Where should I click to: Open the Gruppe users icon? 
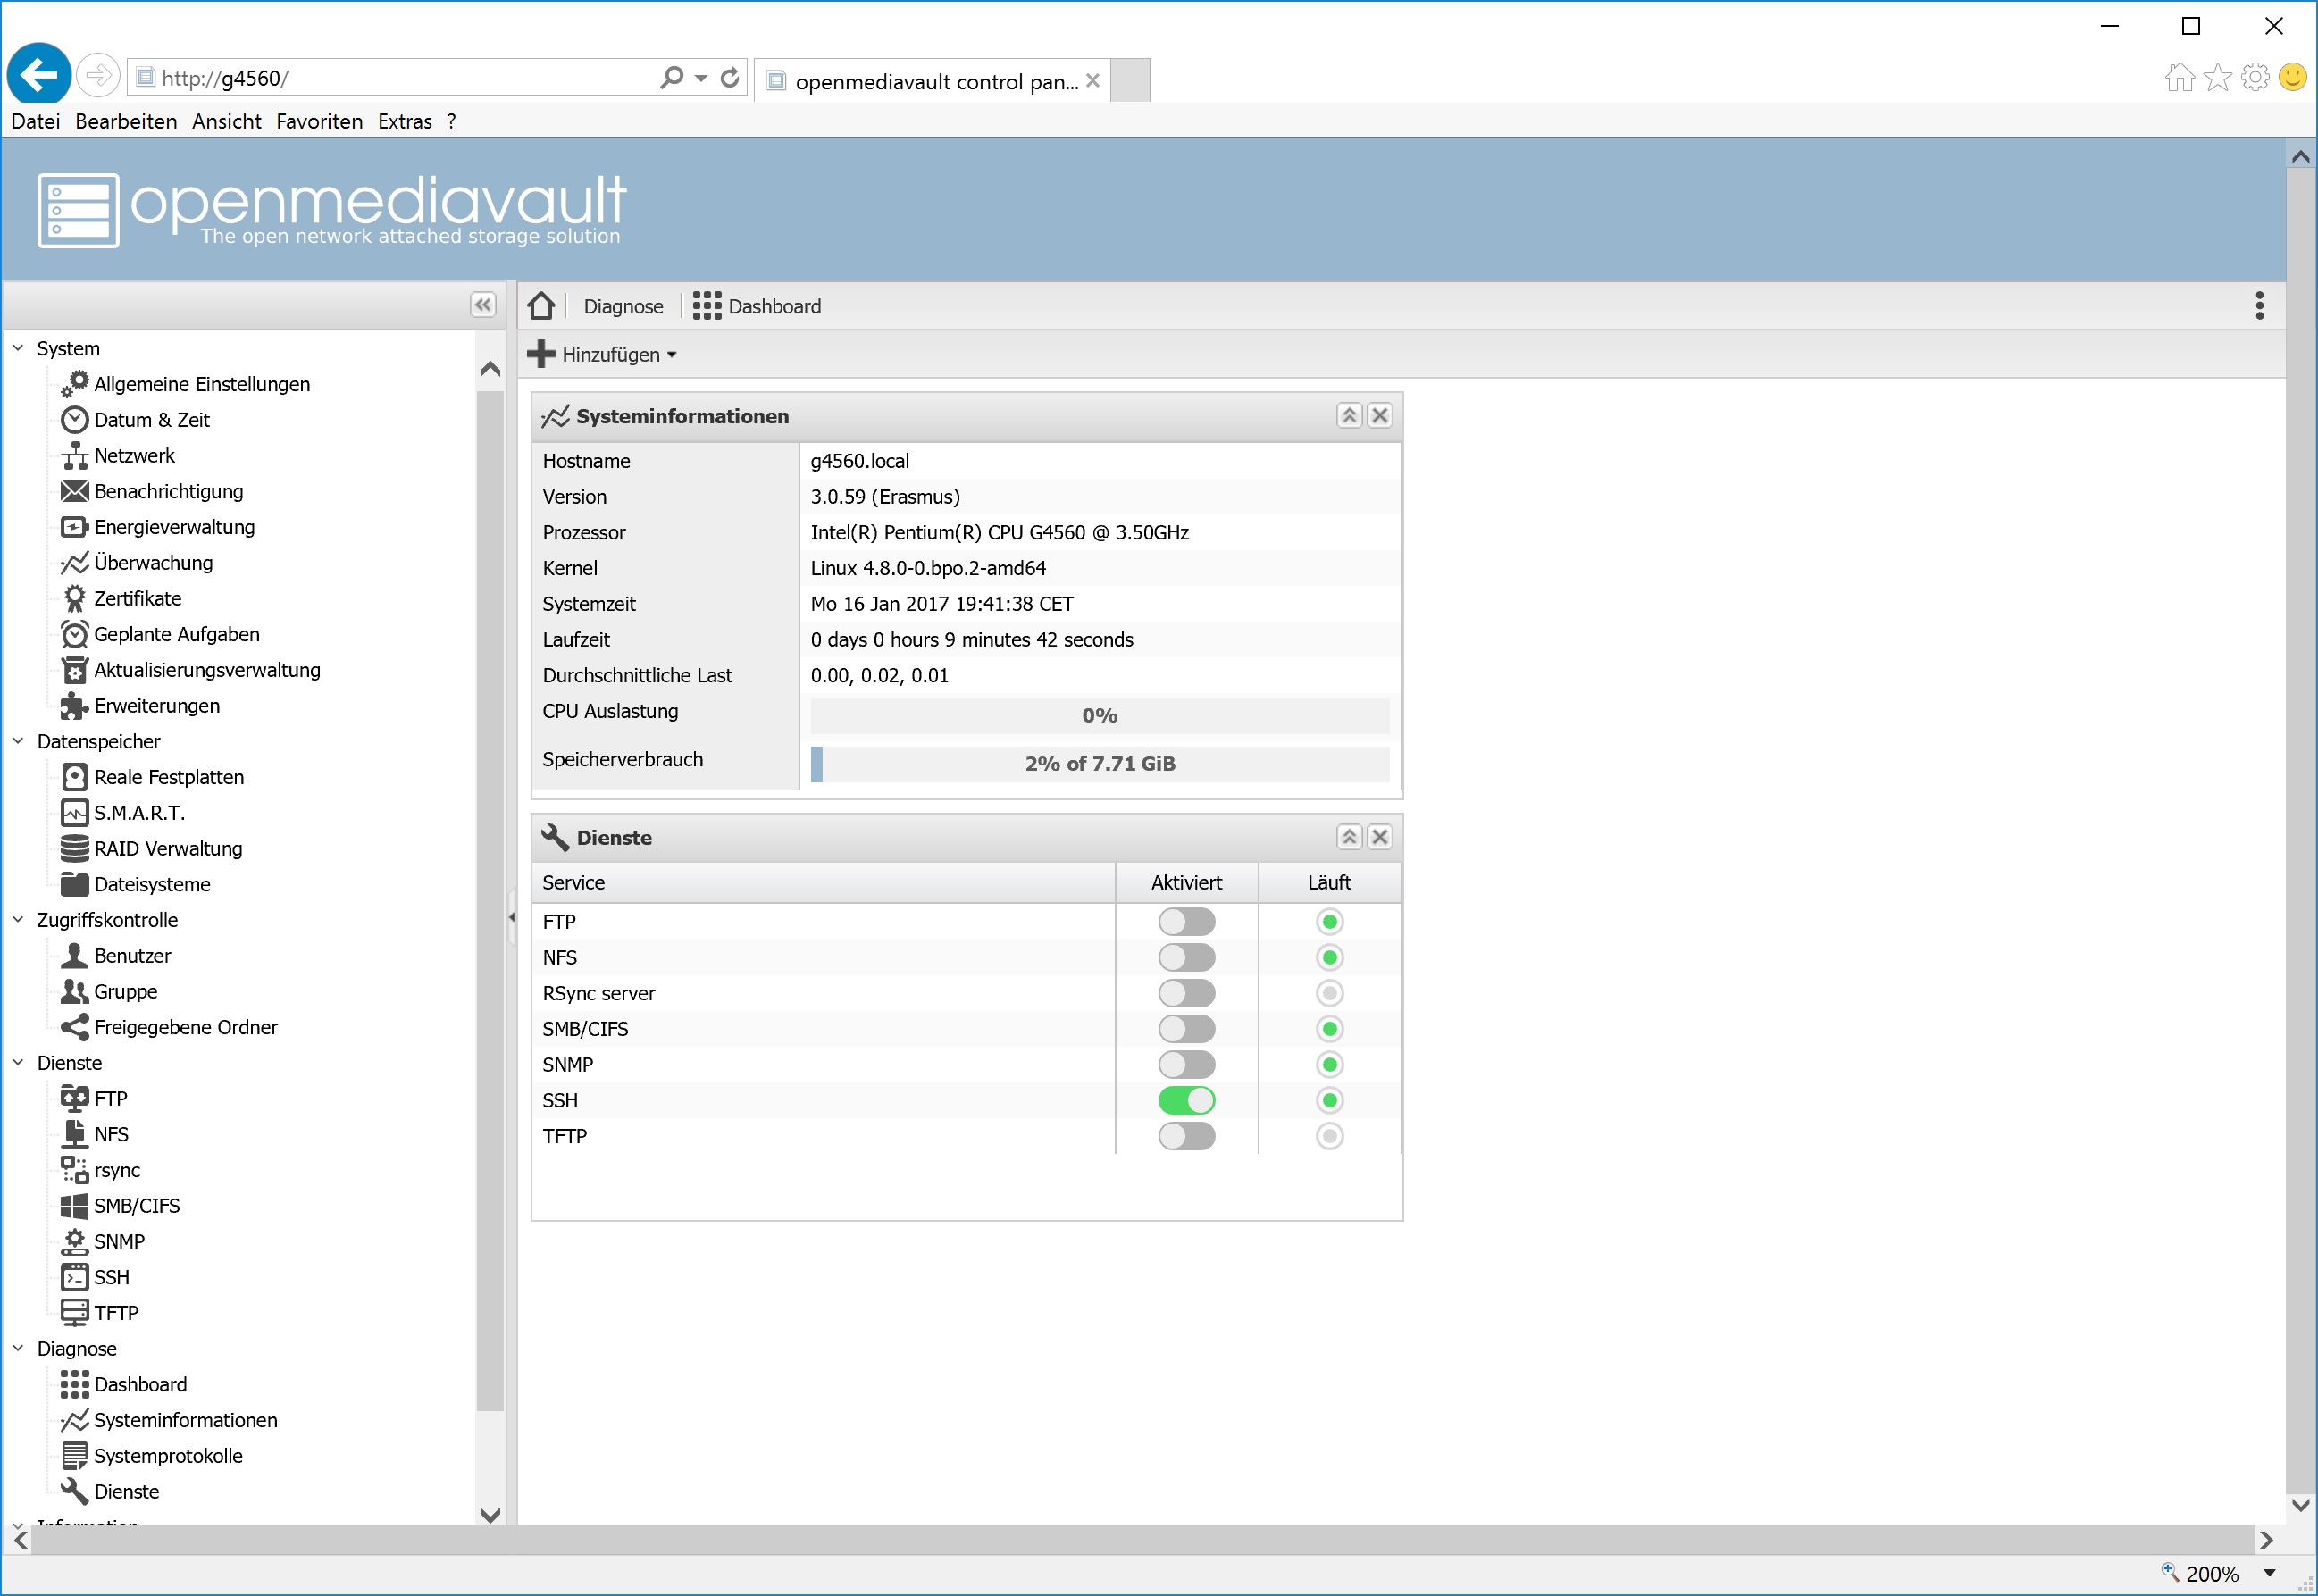(x=74, y=992)
